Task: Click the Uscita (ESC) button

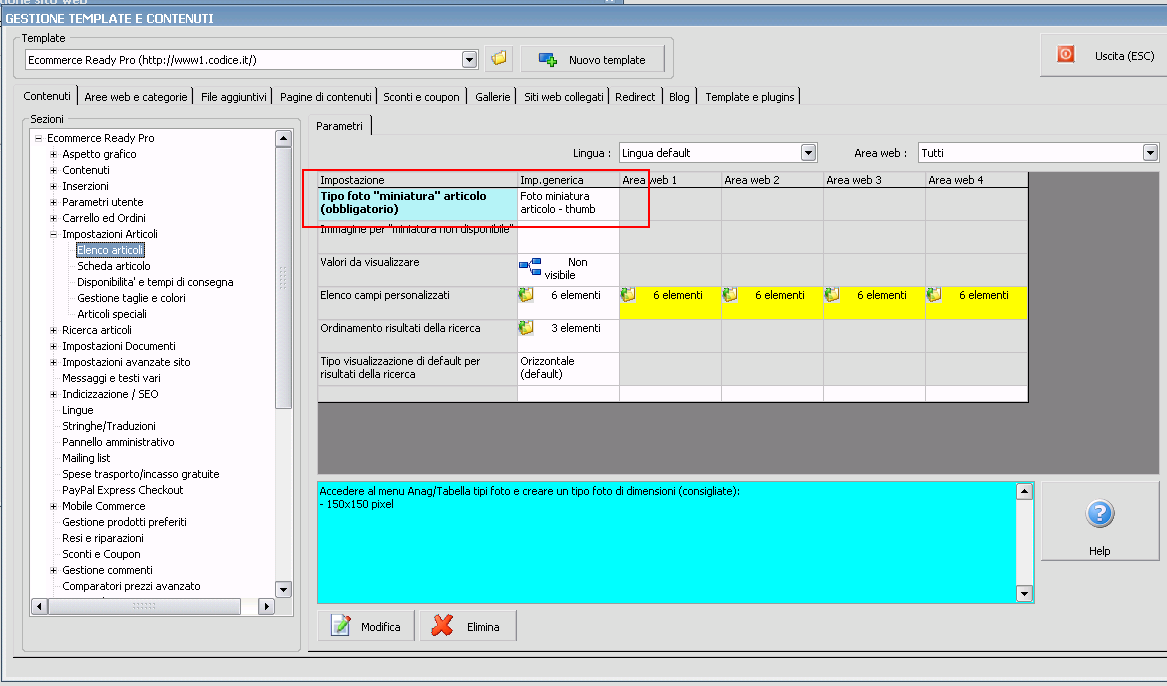Action: point(1105,56)
